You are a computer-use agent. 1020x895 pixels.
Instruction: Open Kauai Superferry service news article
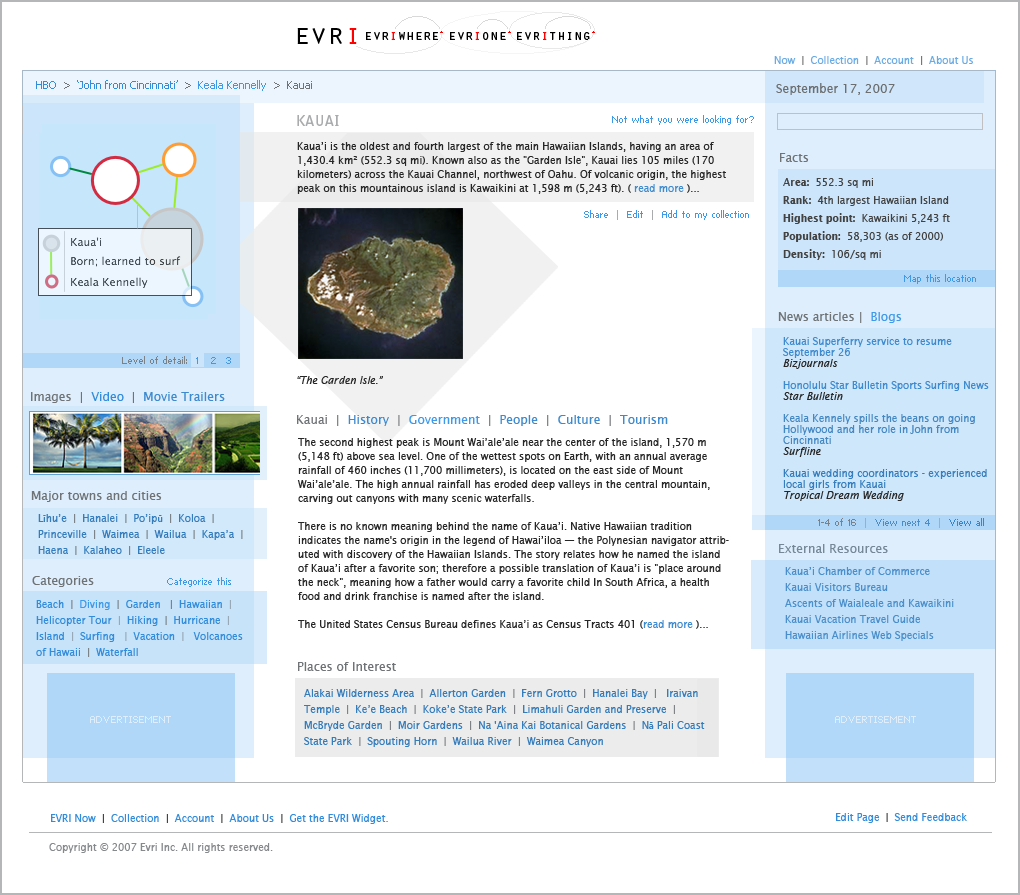tap(866, 347)
